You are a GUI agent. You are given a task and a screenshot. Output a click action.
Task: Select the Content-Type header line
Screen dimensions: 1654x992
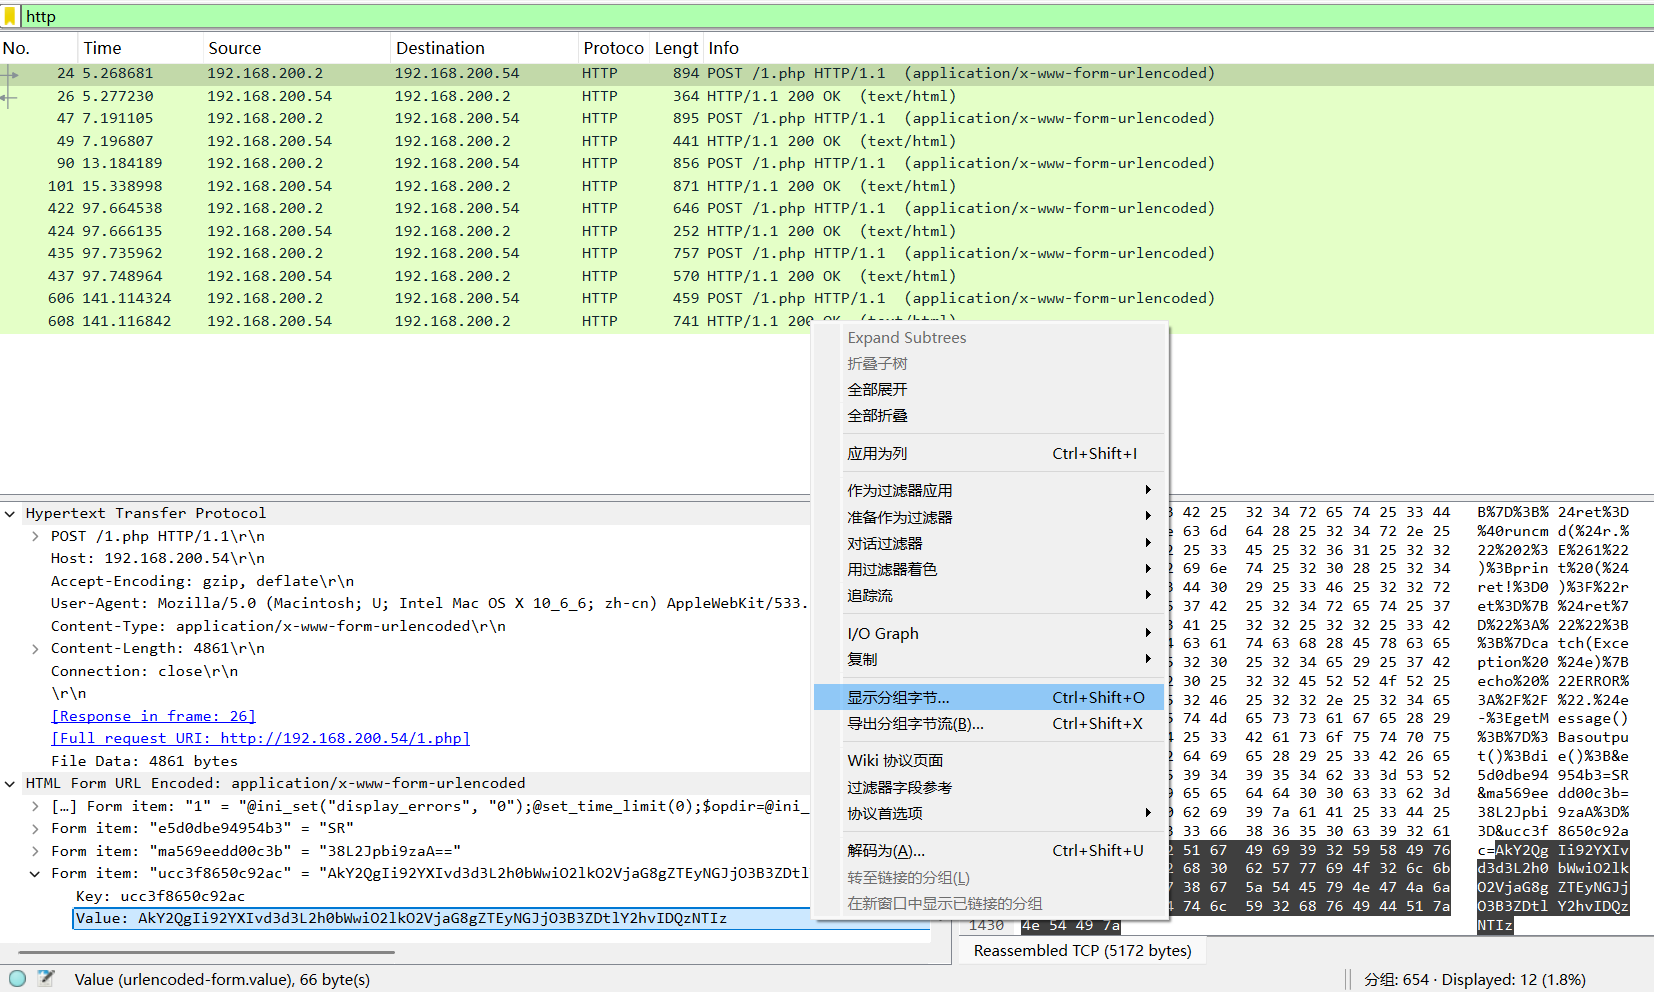(x=278, y=626)
